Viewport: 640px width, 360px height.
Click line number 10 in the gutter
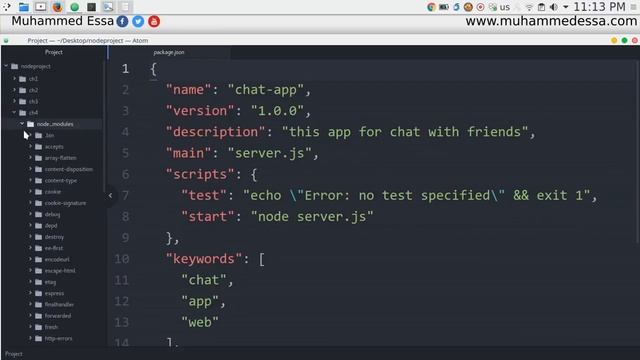[x=122, y=259]
